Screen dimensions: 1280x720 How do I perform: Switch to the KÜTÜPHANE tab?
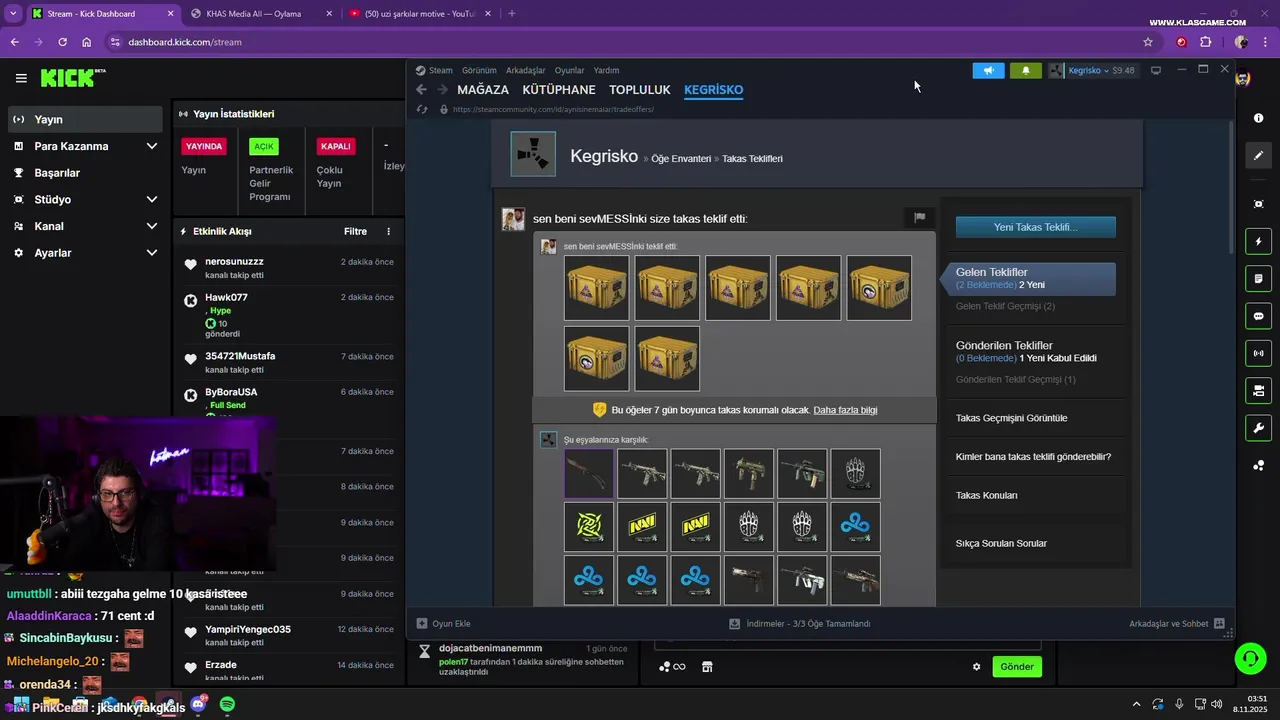(559, 90)
